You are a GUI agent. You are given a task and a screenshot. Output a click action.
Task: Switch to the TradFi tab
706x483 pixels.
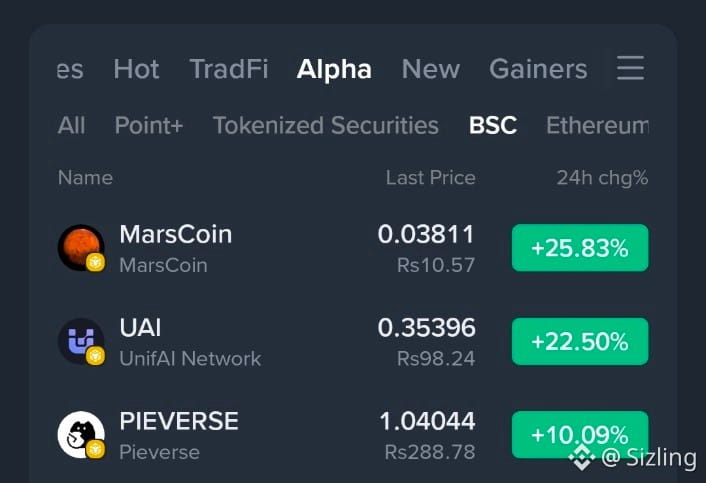click(229, 69)
